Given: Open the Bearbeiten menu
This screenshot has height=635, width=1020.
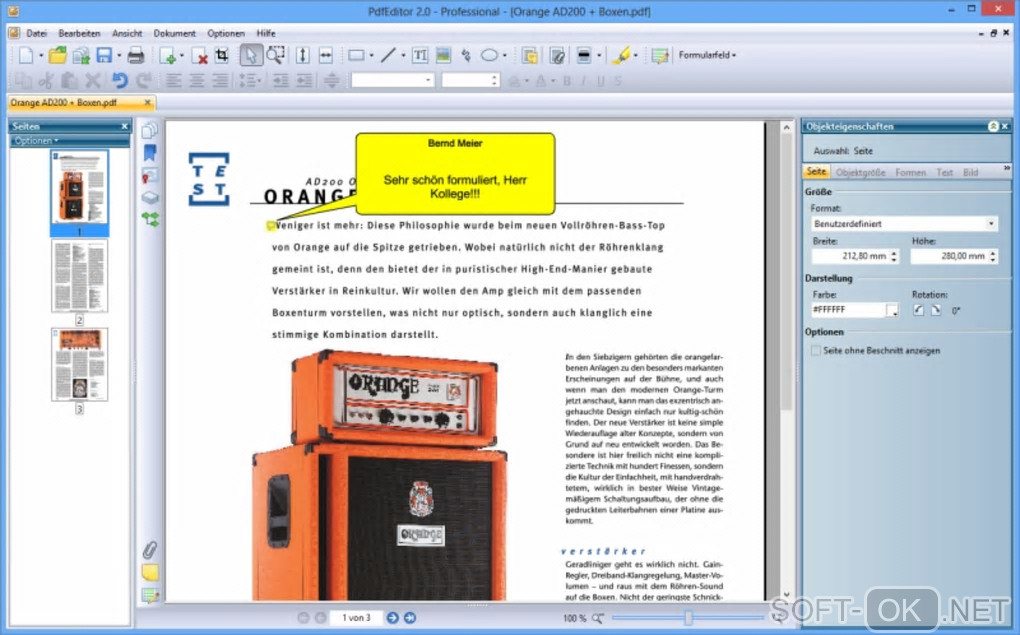Looking at the screenshot, I should pyautogui.click(x=79, y=33).
